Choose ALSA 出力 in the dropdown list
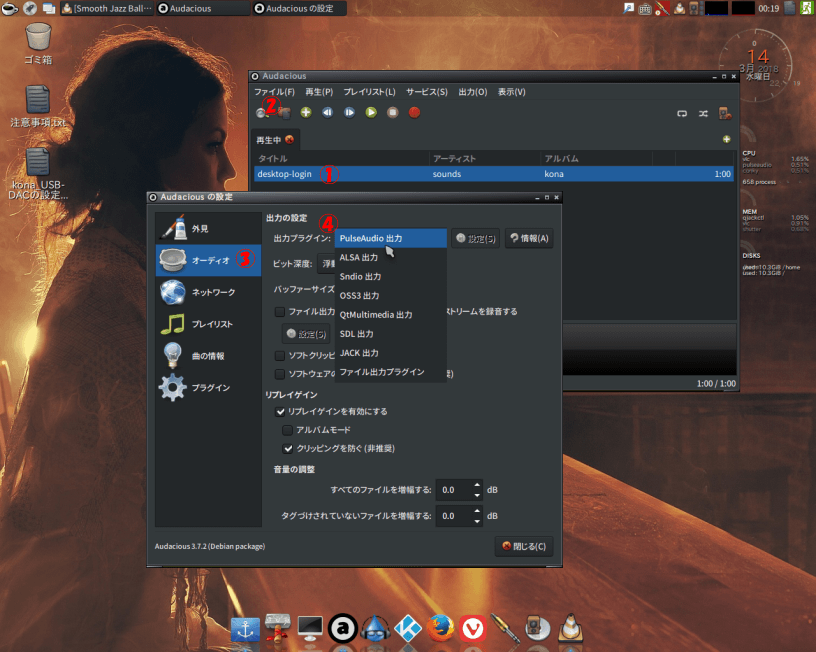The height and width of the screenshot is (652, 816). point(391,258)
